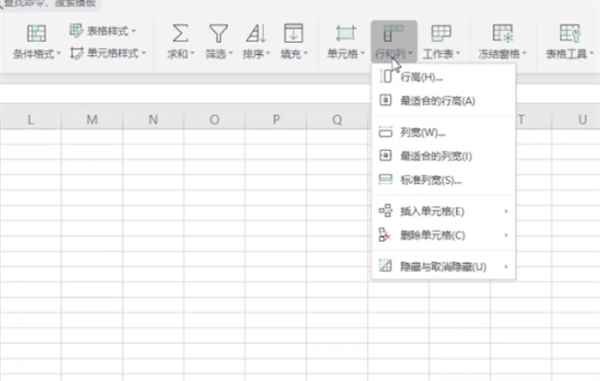
Task: Click the 冻结窗格 label text
Action: (x=499, y=54)
